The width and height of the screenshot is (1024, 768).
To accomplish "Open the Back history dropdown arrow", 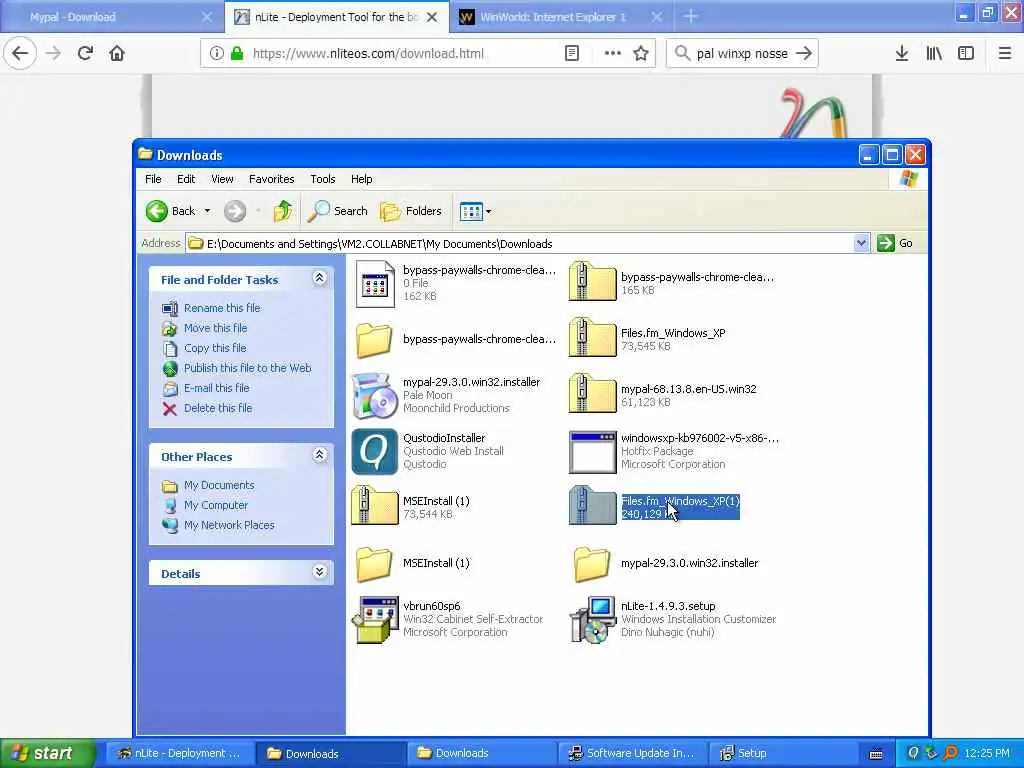I will point(207,211).
